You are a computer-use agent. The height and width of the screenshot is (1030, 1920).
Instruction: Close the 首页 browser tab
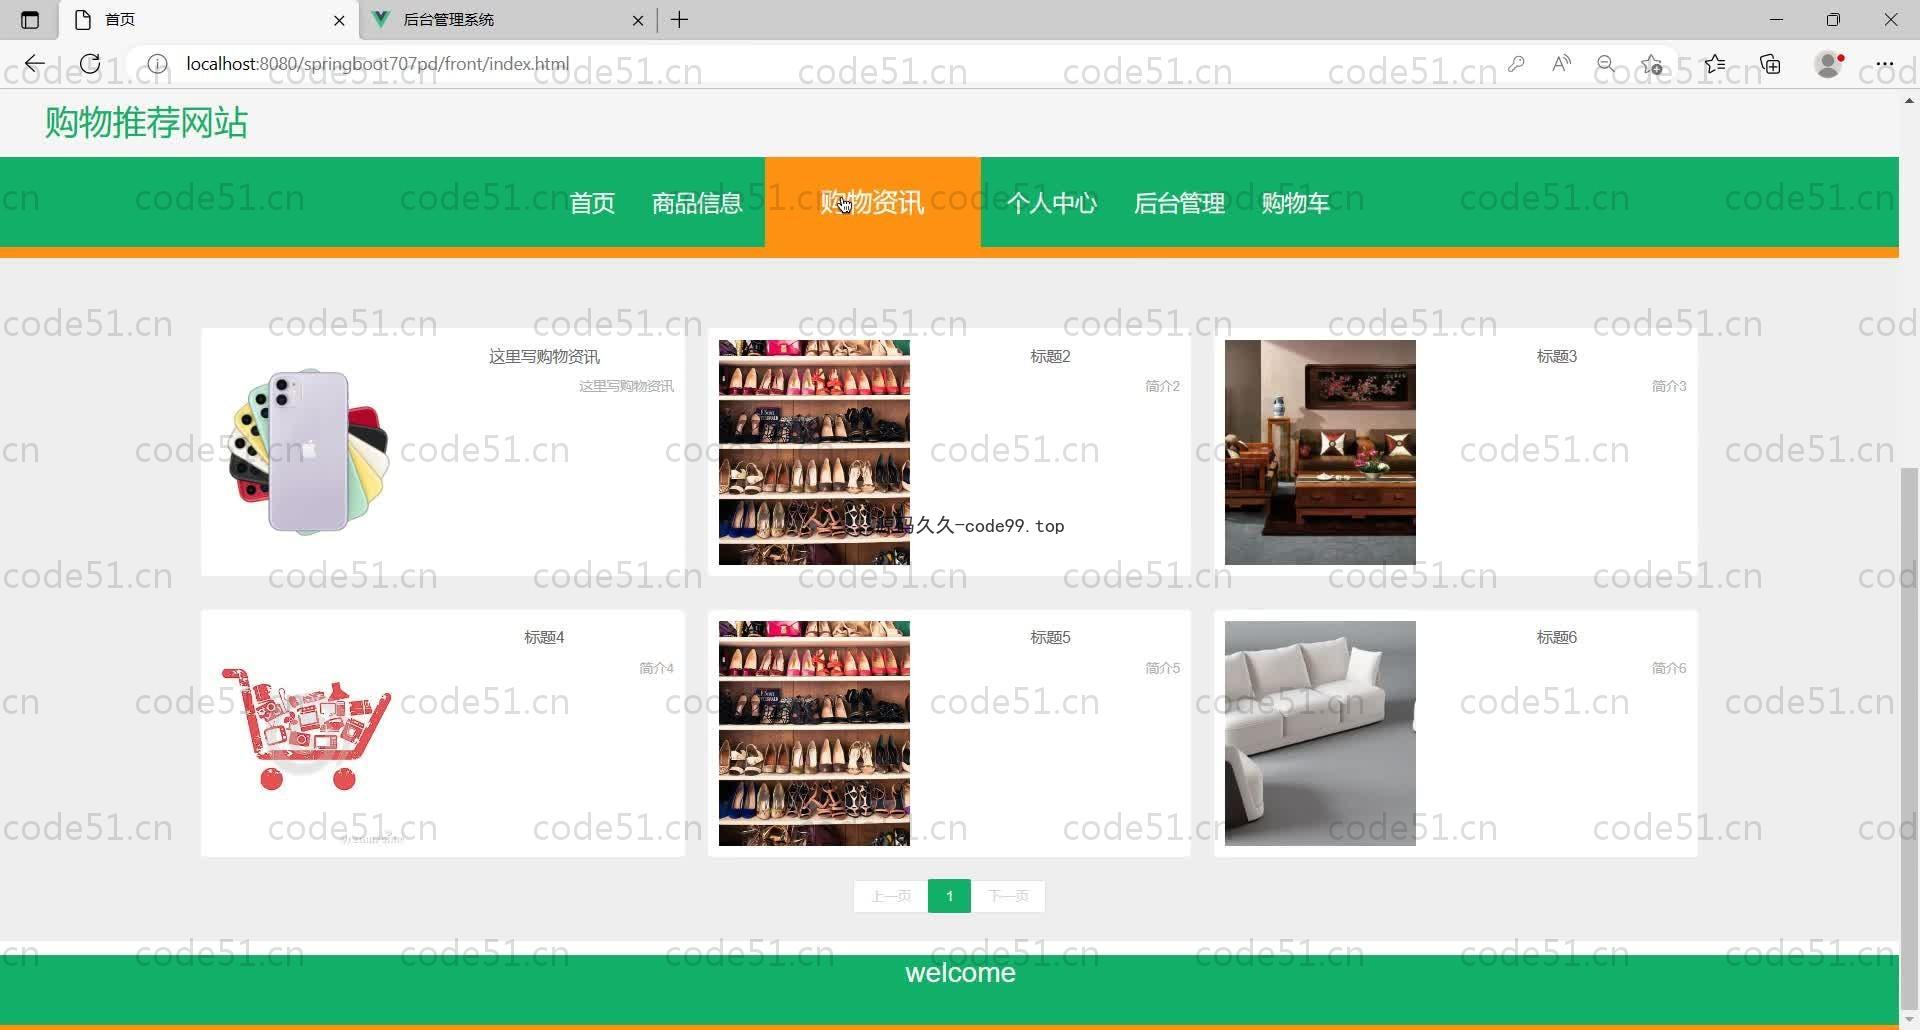(x=339, y=20)
